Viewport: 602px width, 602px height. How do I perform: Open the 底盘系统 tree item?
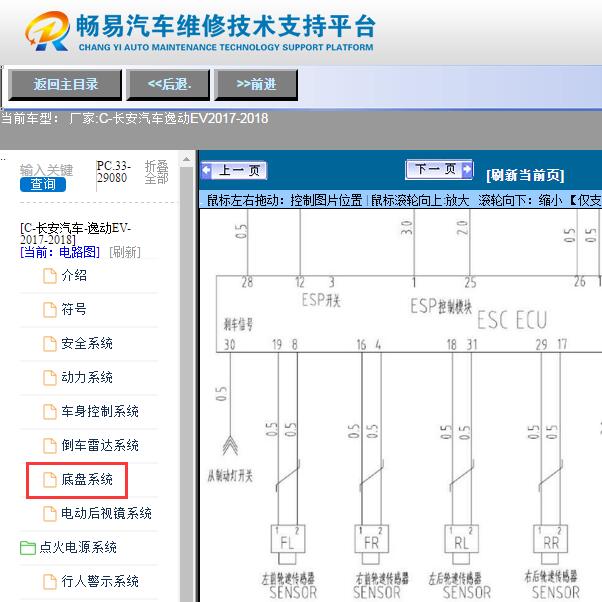coord(87,479)
